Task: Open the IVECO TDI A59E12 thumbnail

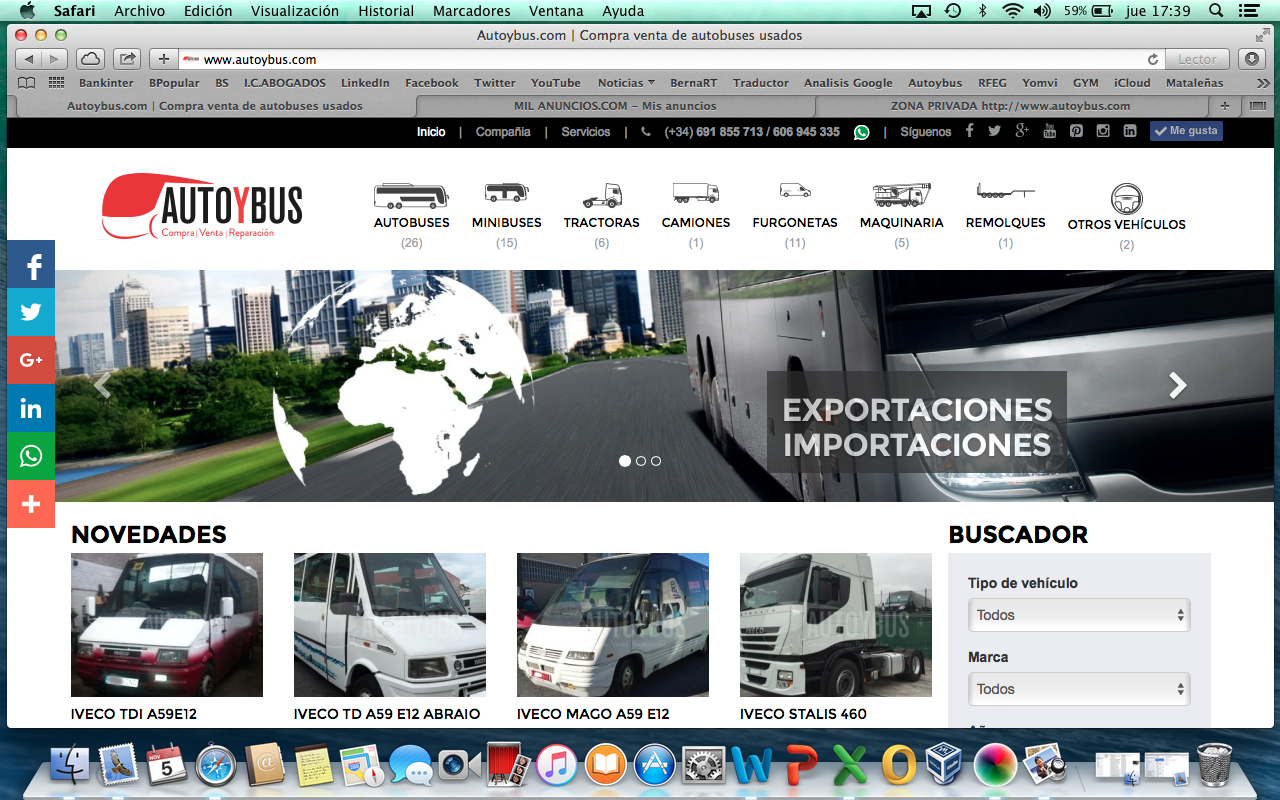Action: point(167,625)
